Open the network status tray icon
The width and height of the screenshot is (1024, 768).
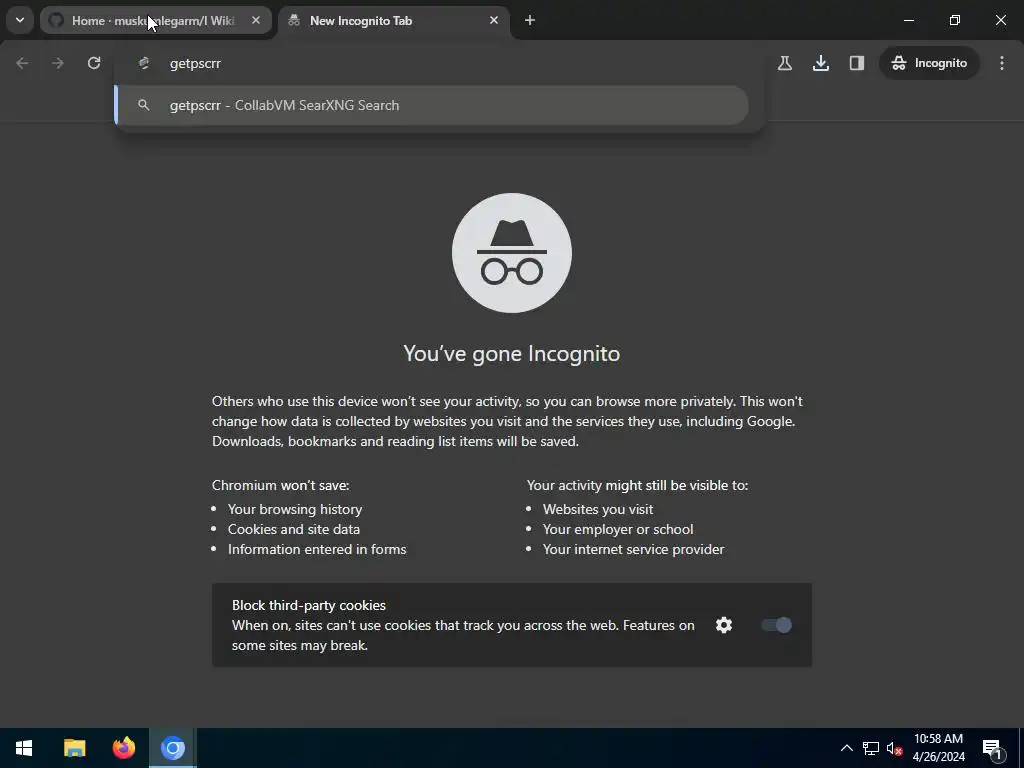click(x=871, y=748)
